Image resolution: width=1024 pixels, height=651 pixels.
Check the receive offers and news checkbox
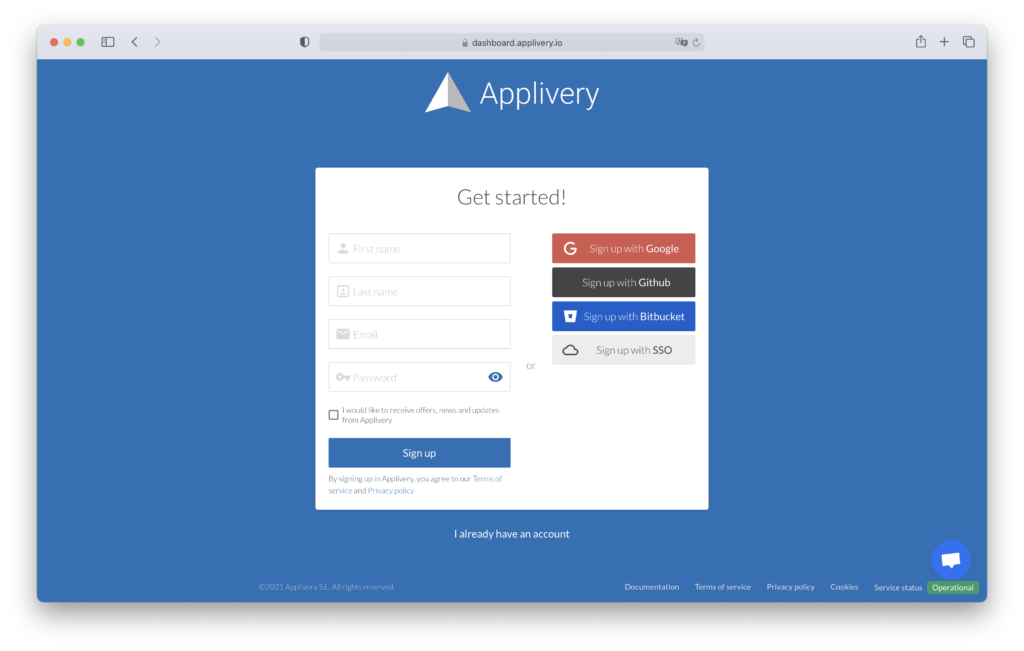(x=334, y=415)
